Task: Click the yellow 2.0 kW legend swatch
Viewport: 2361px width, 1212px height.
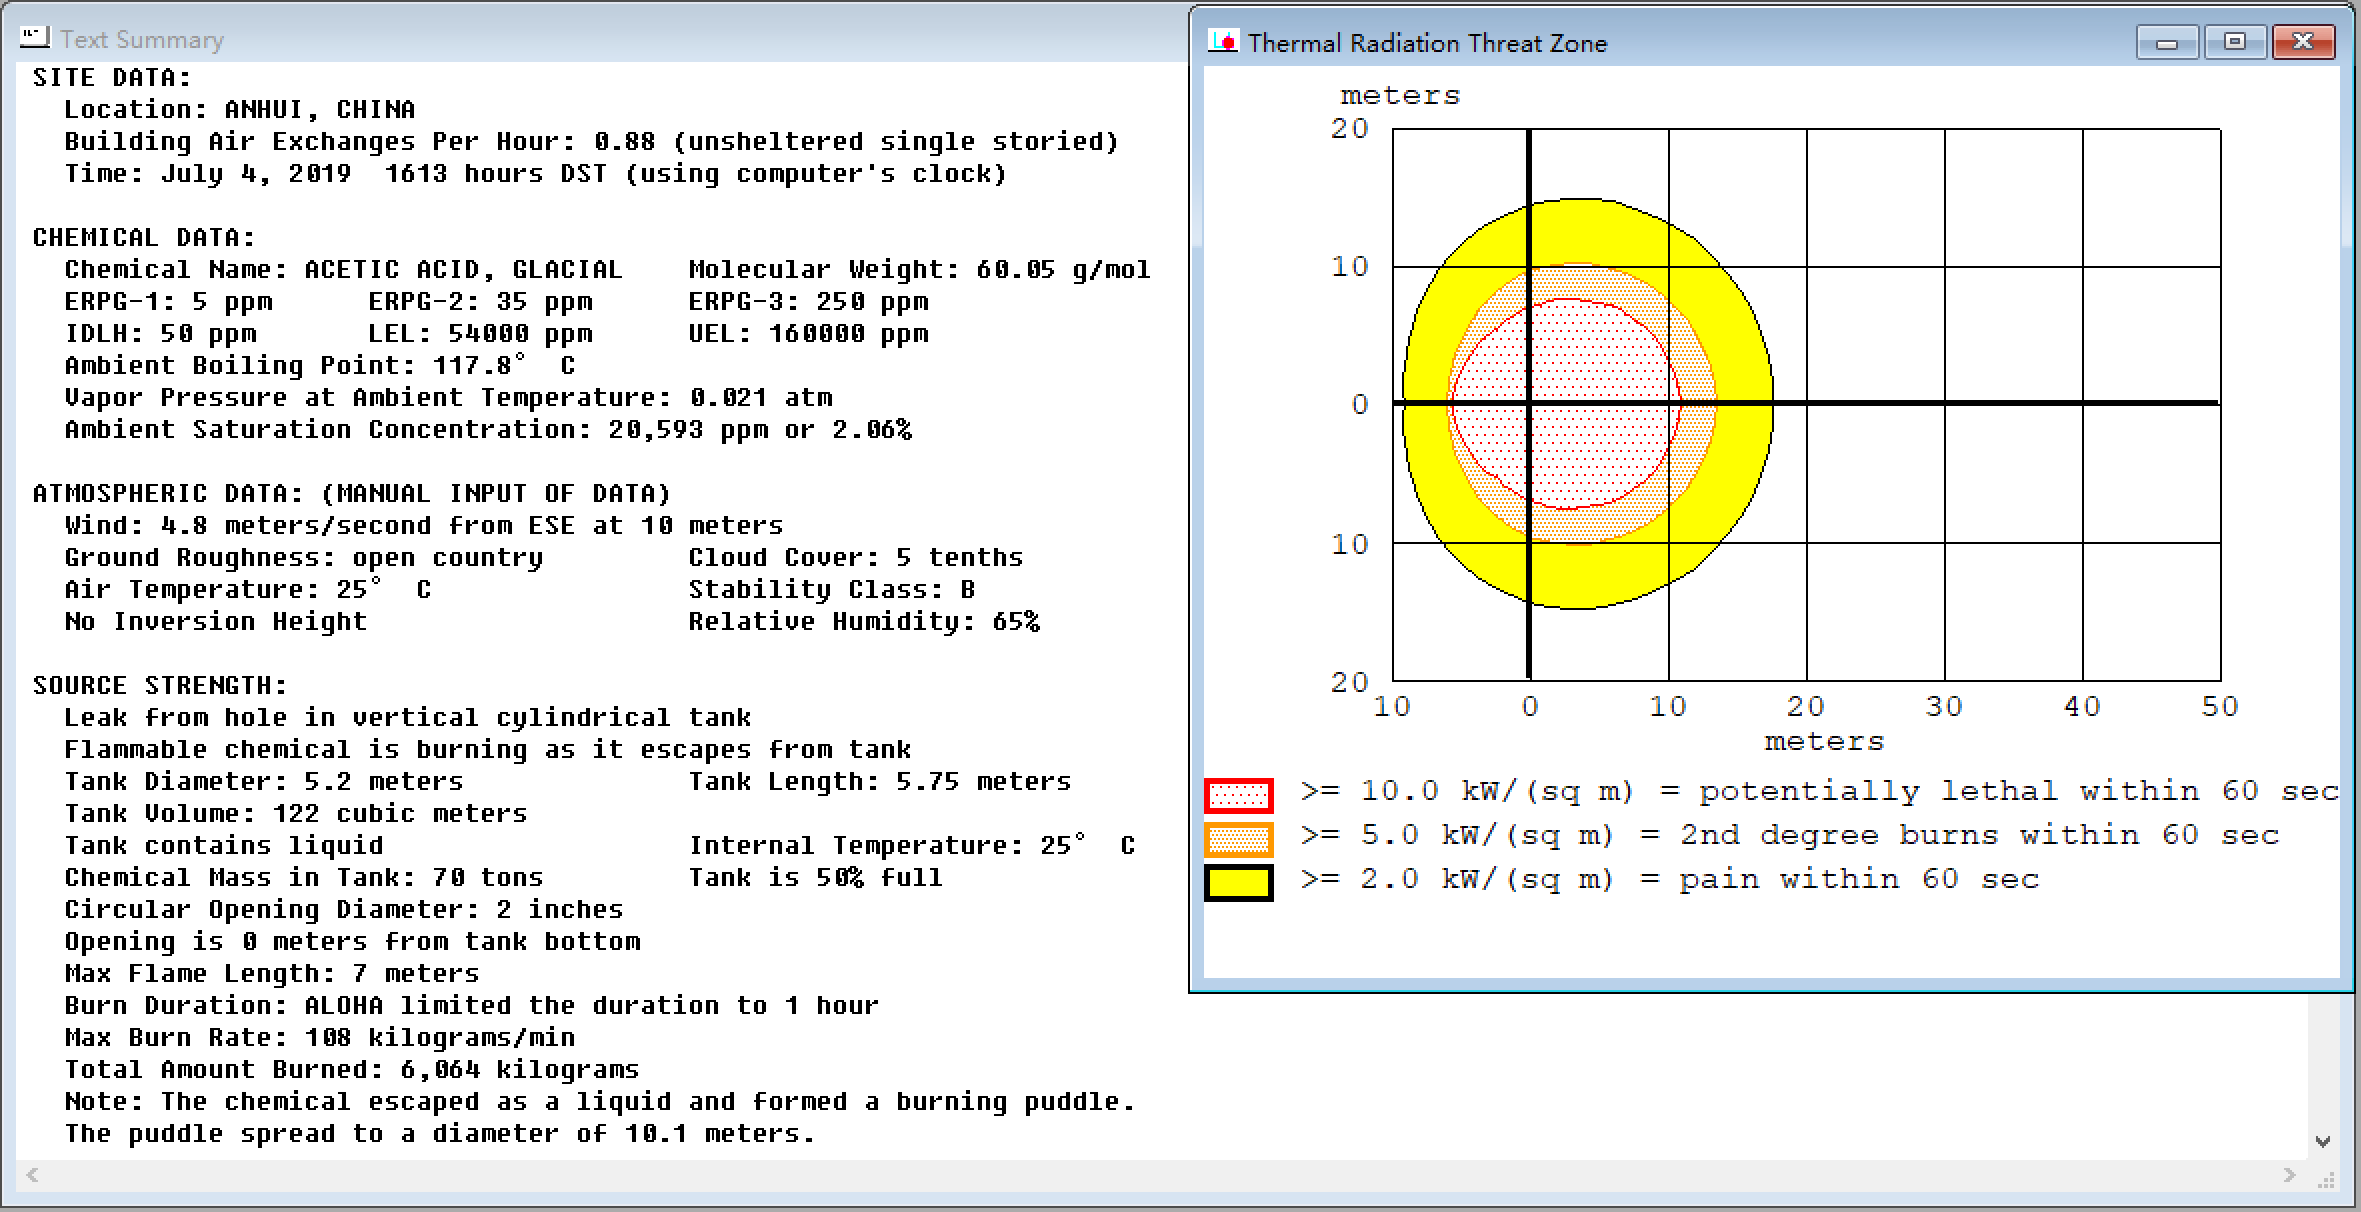Action: click(1238, 883)
